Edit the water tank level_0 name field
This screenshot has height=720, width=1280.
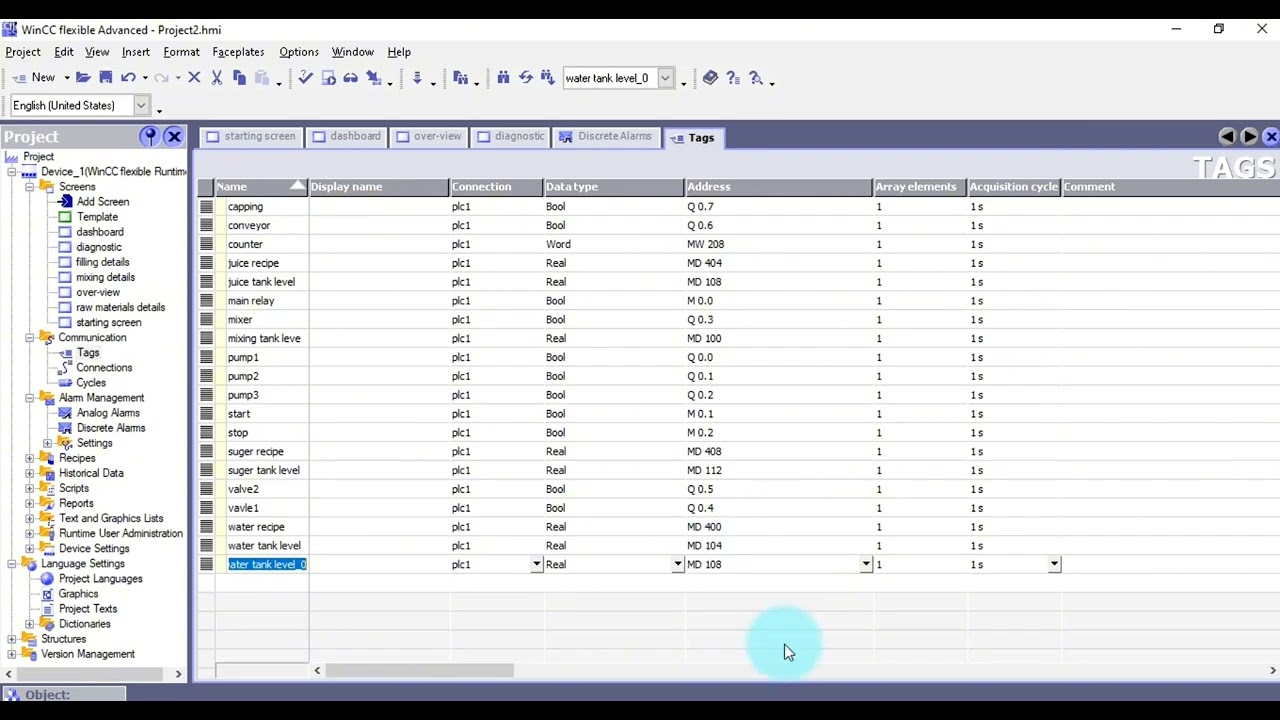267,565
